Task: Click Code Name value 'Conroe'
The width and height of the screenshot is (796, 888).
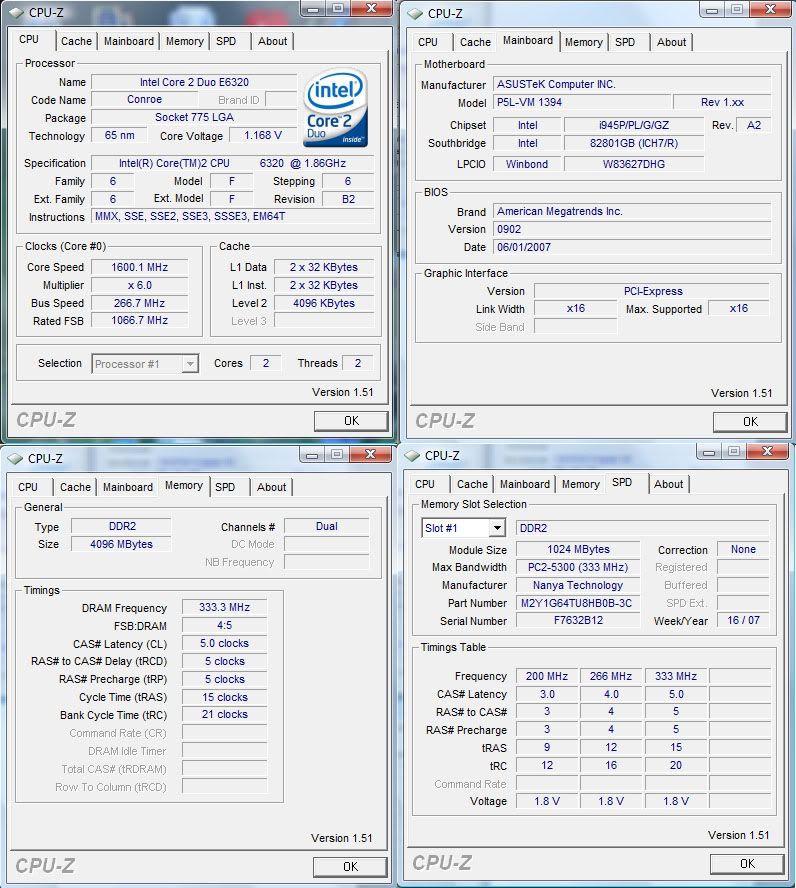Action: pyautogui.click(x=144, y=99)
